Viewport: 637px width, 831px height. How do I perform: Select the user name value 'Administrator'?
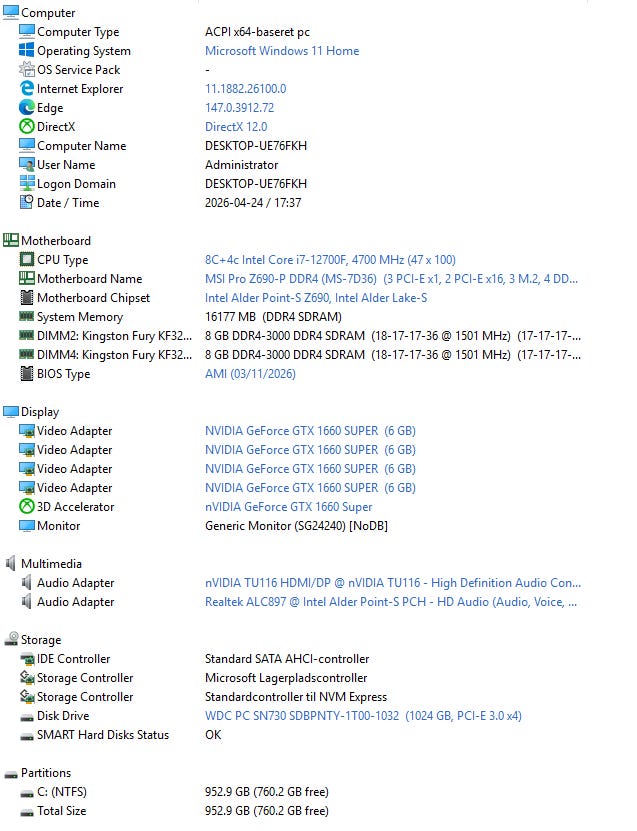tap(241, 165)
